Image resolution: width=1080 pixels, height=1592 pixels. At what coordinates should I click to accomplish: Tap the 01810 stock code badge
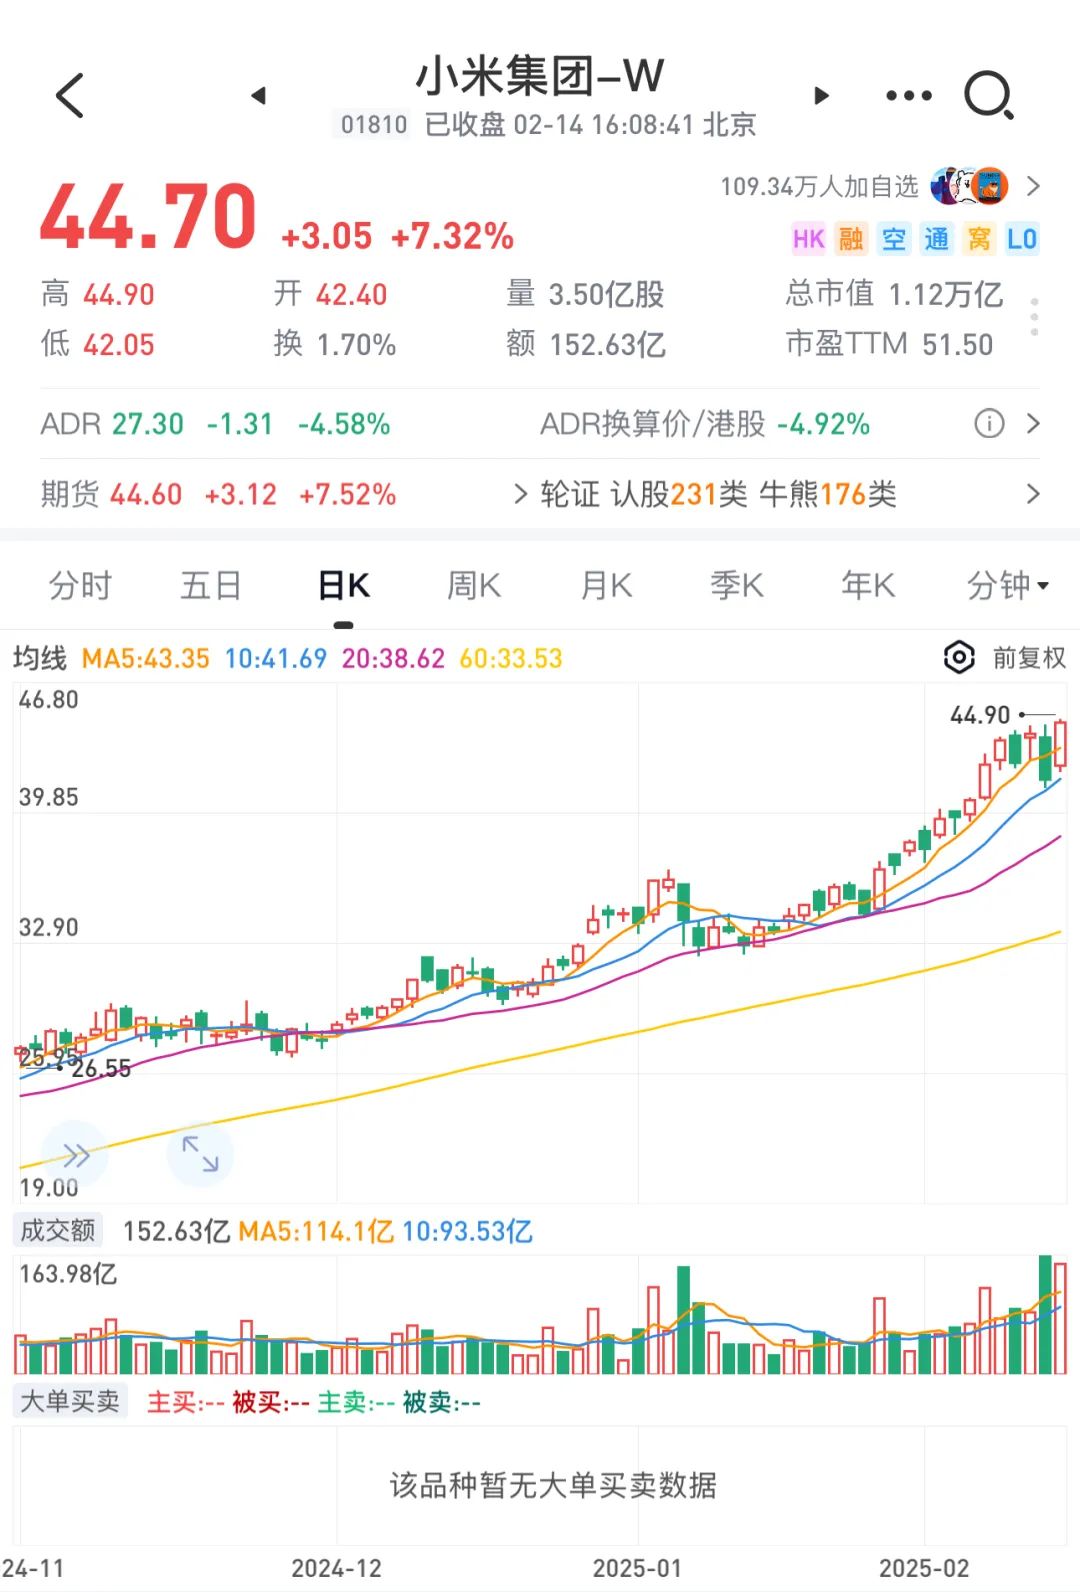[374, 125]
